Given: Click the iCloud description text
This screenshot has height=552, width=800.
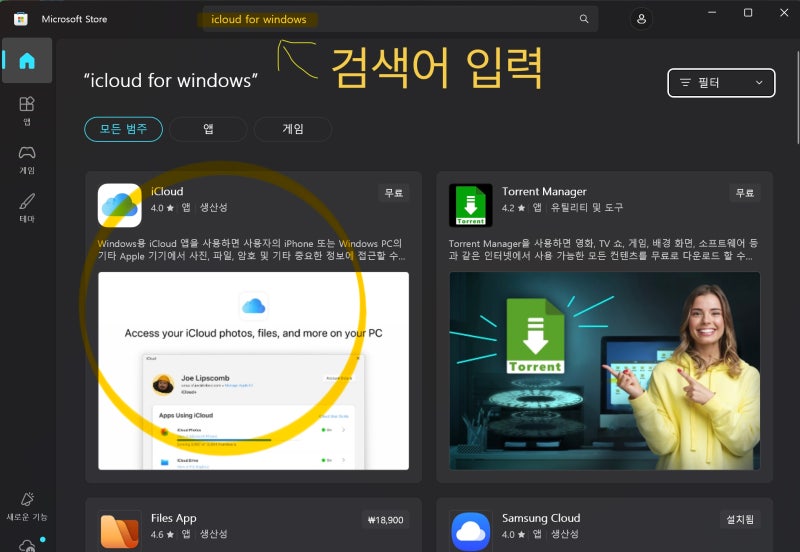Looking at the screenshot, I should coord(252,249).
